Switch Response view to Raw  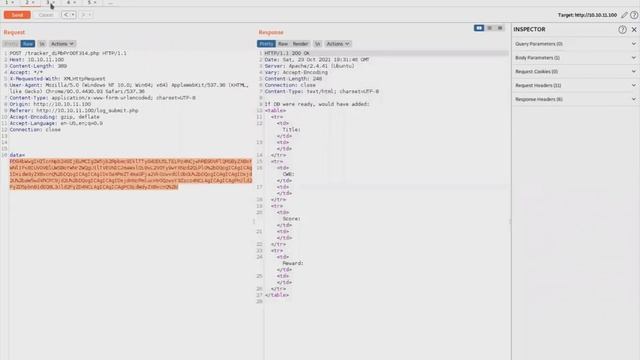pos(283,44)
